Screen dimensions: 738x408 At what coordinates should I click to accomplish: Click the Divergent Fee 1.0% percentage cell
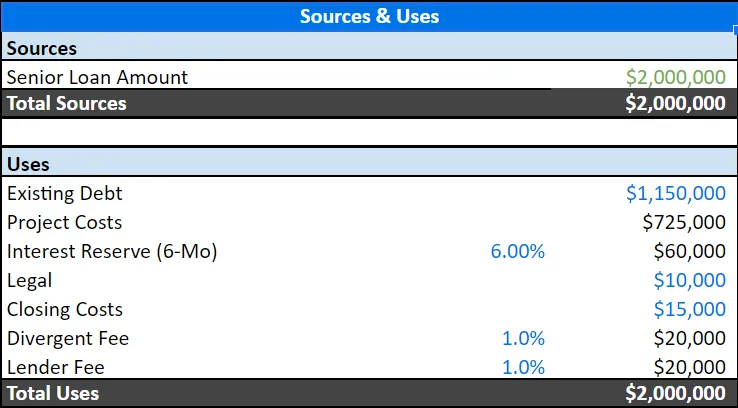coord(523,338)
